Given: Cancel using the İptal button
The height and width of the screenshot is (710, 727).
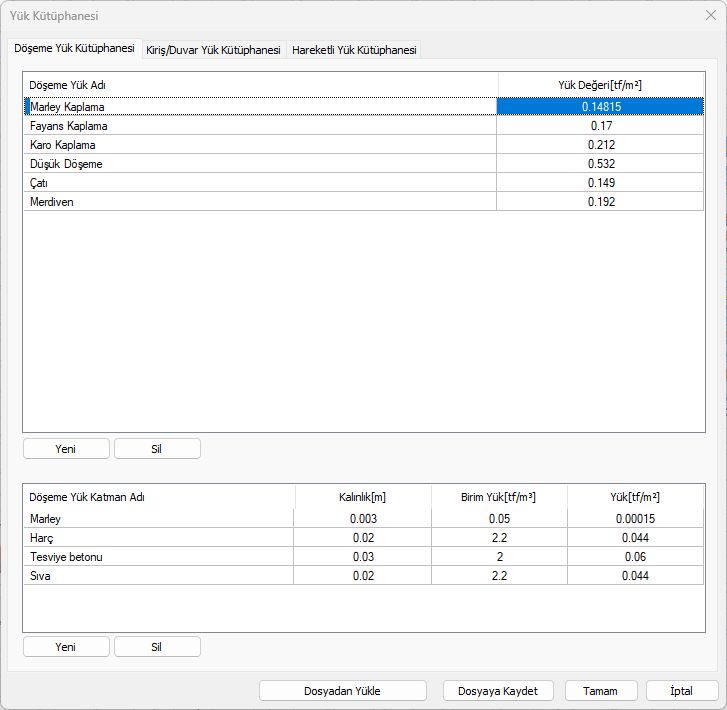Looking at the screenshot, I should (x=682, y=691).
